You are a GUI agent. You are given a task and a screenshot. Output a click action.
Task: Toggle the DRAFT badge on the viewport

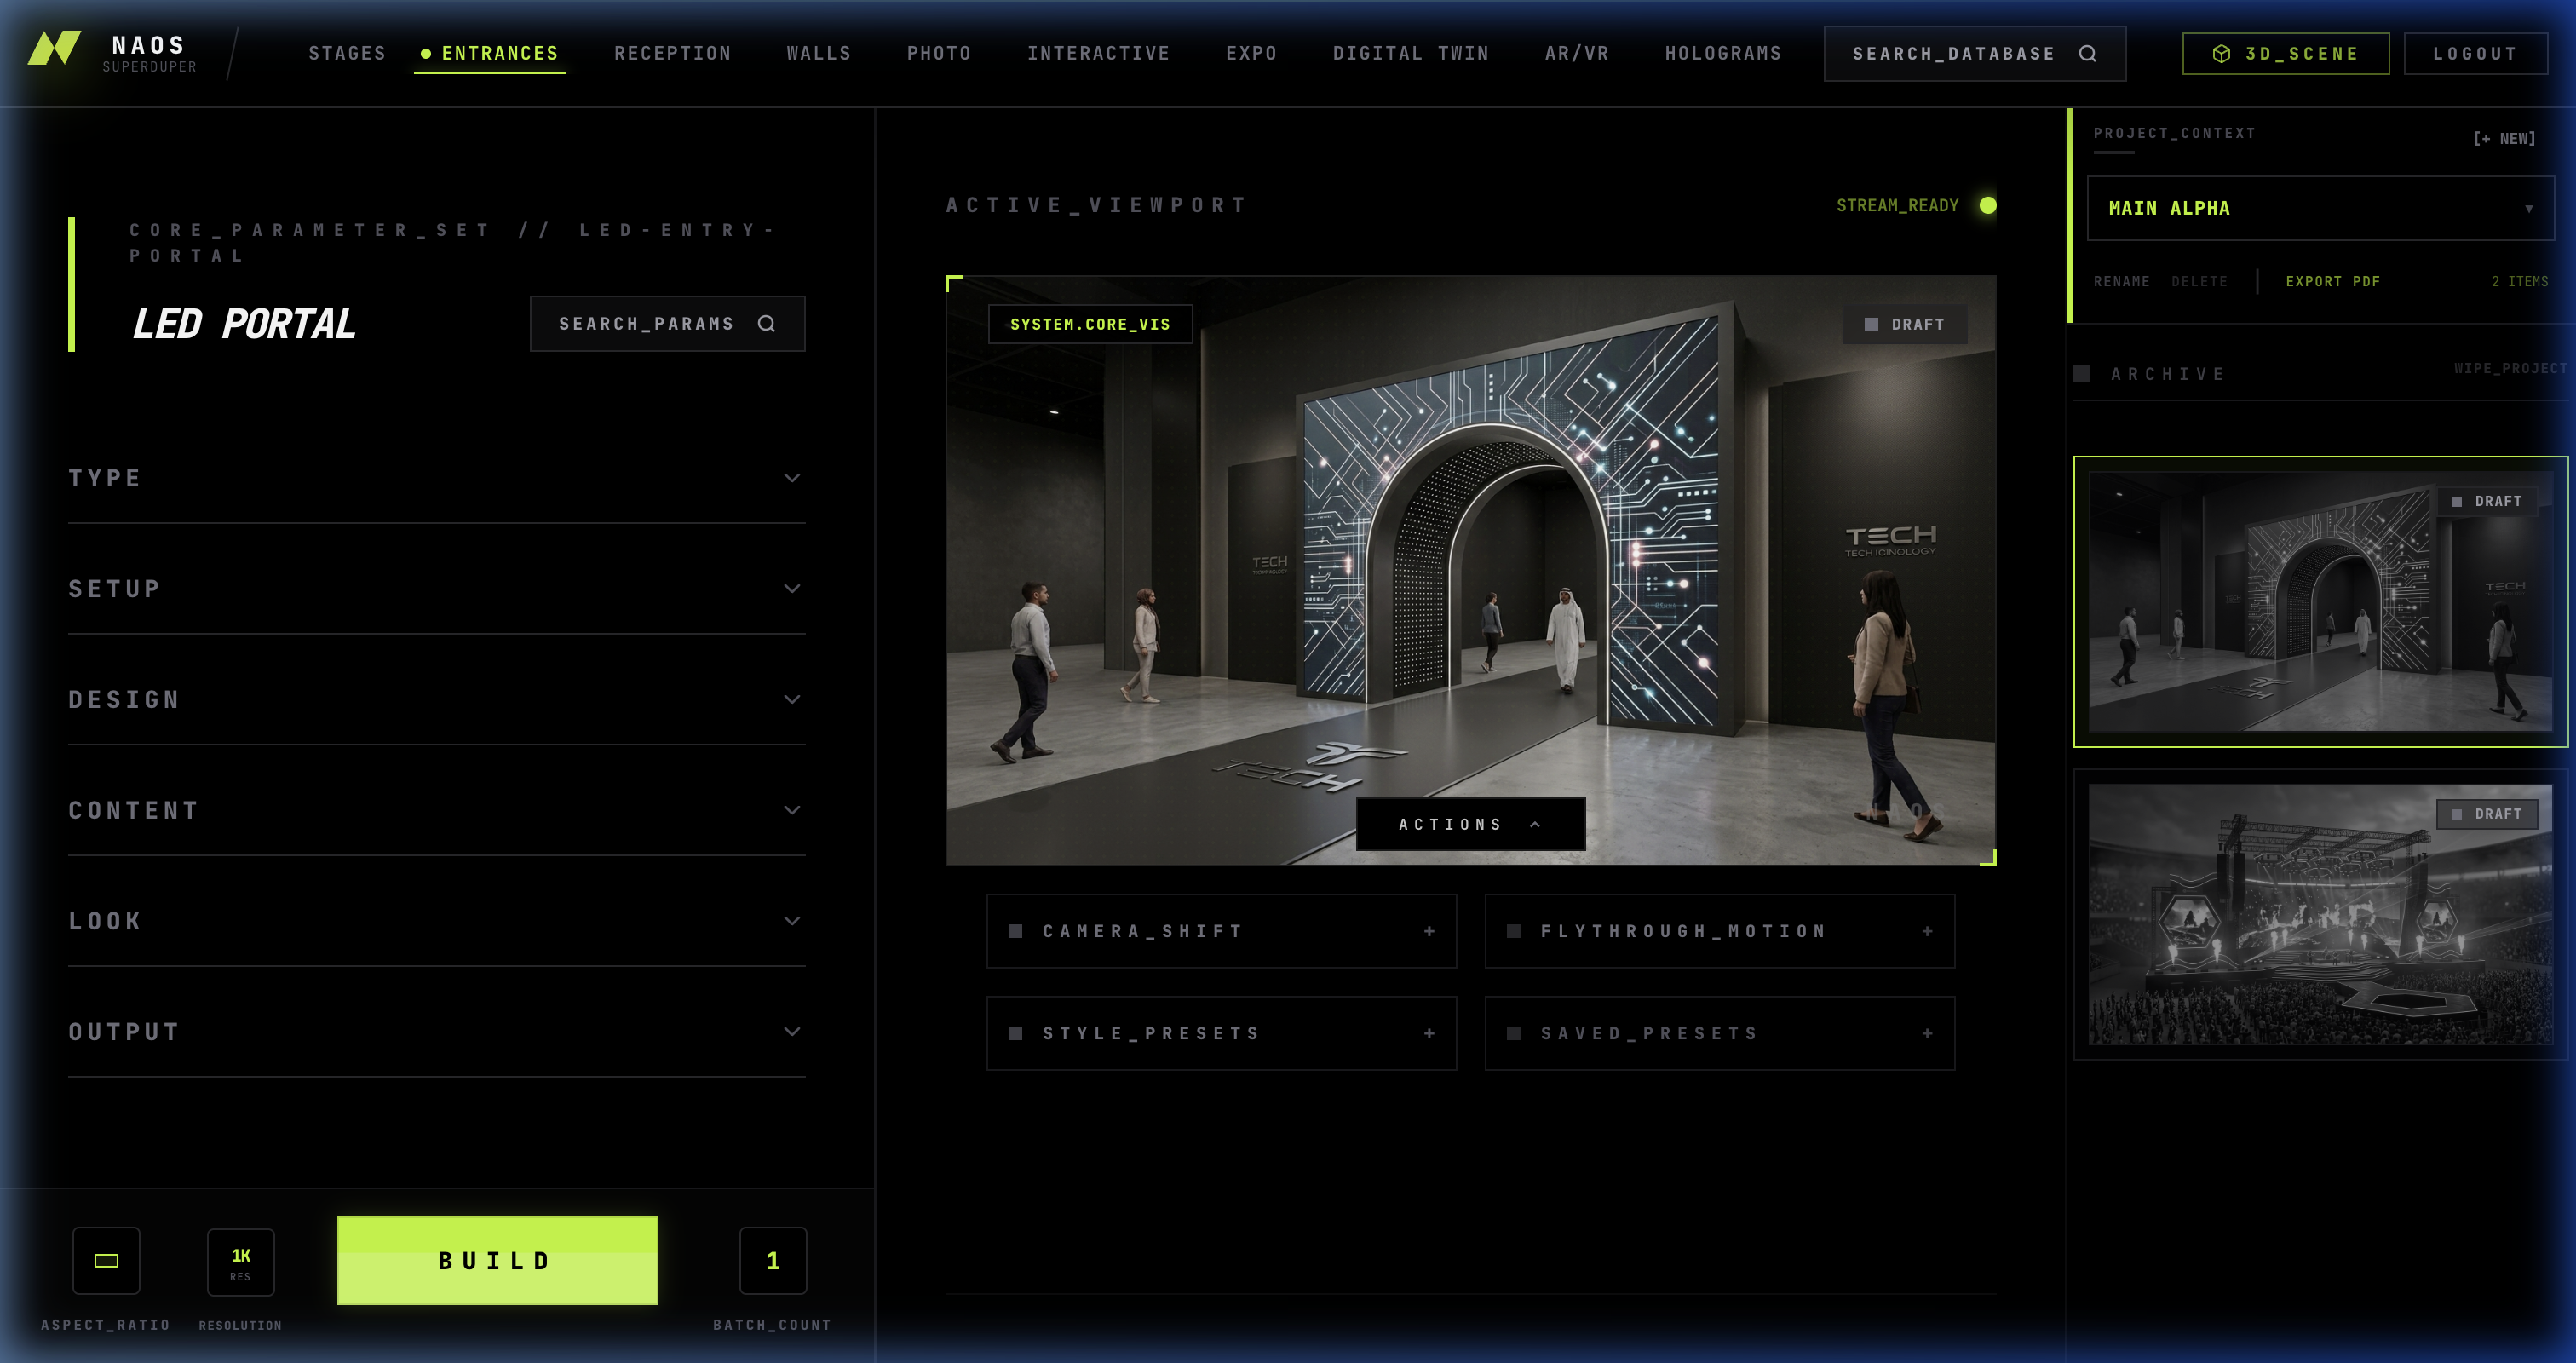1904,324
